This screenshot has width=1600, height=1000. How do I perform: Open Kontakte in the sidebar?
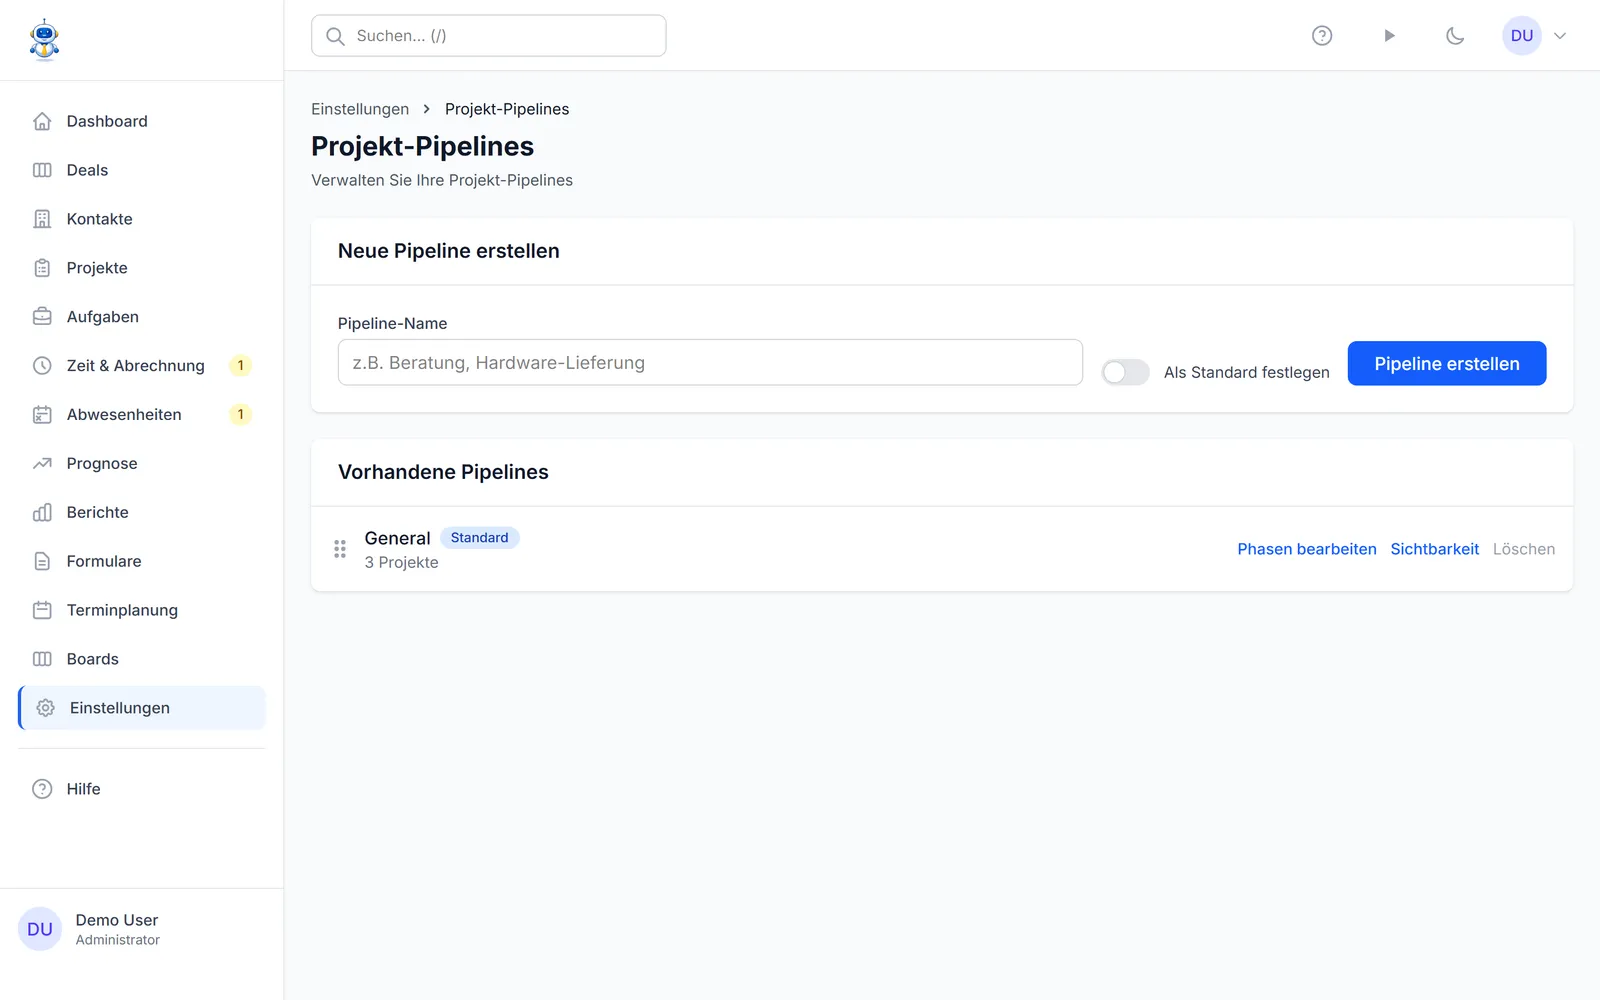click(x=142, y=219)
